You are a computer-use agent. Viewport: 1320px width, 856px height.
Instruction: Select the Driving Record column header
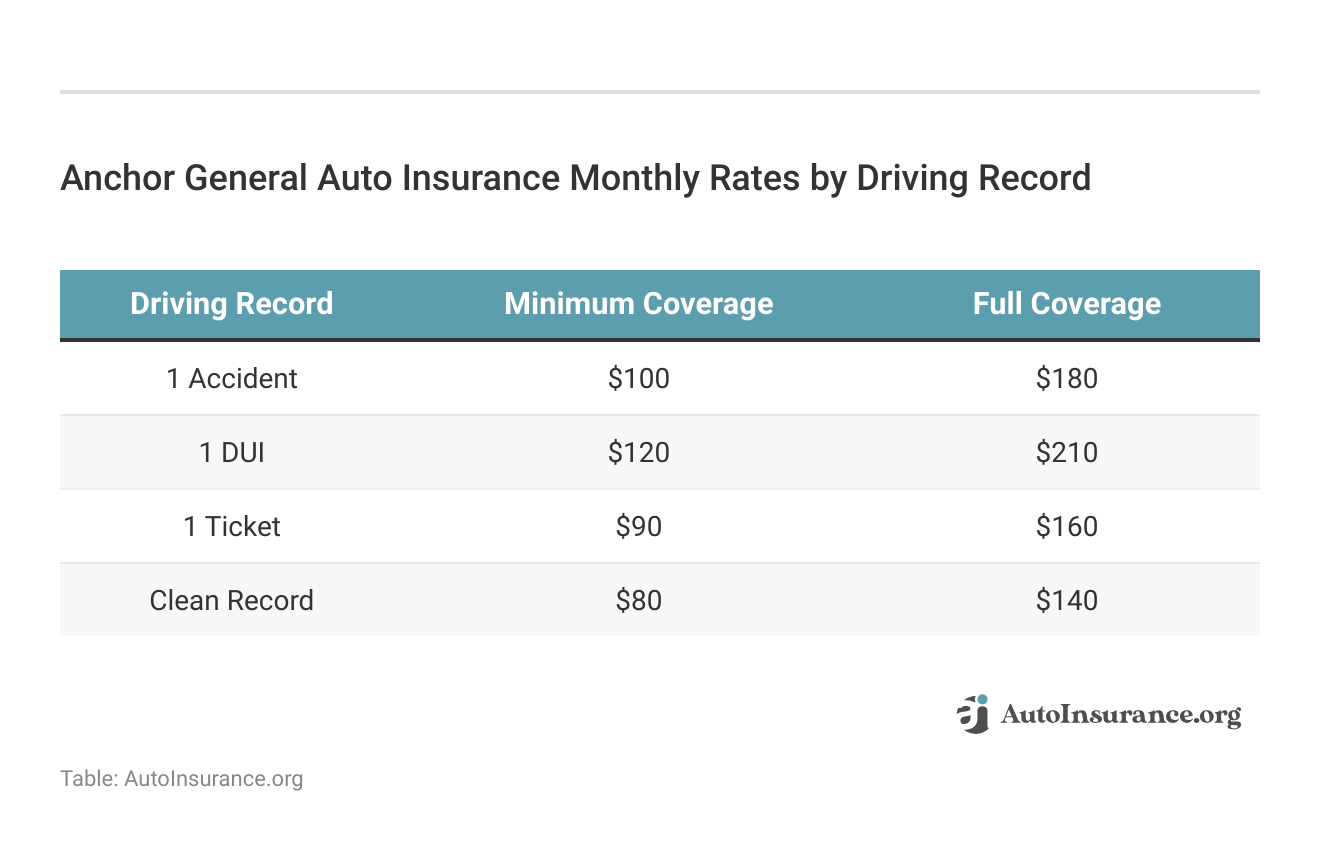click(x=231, y=304)
